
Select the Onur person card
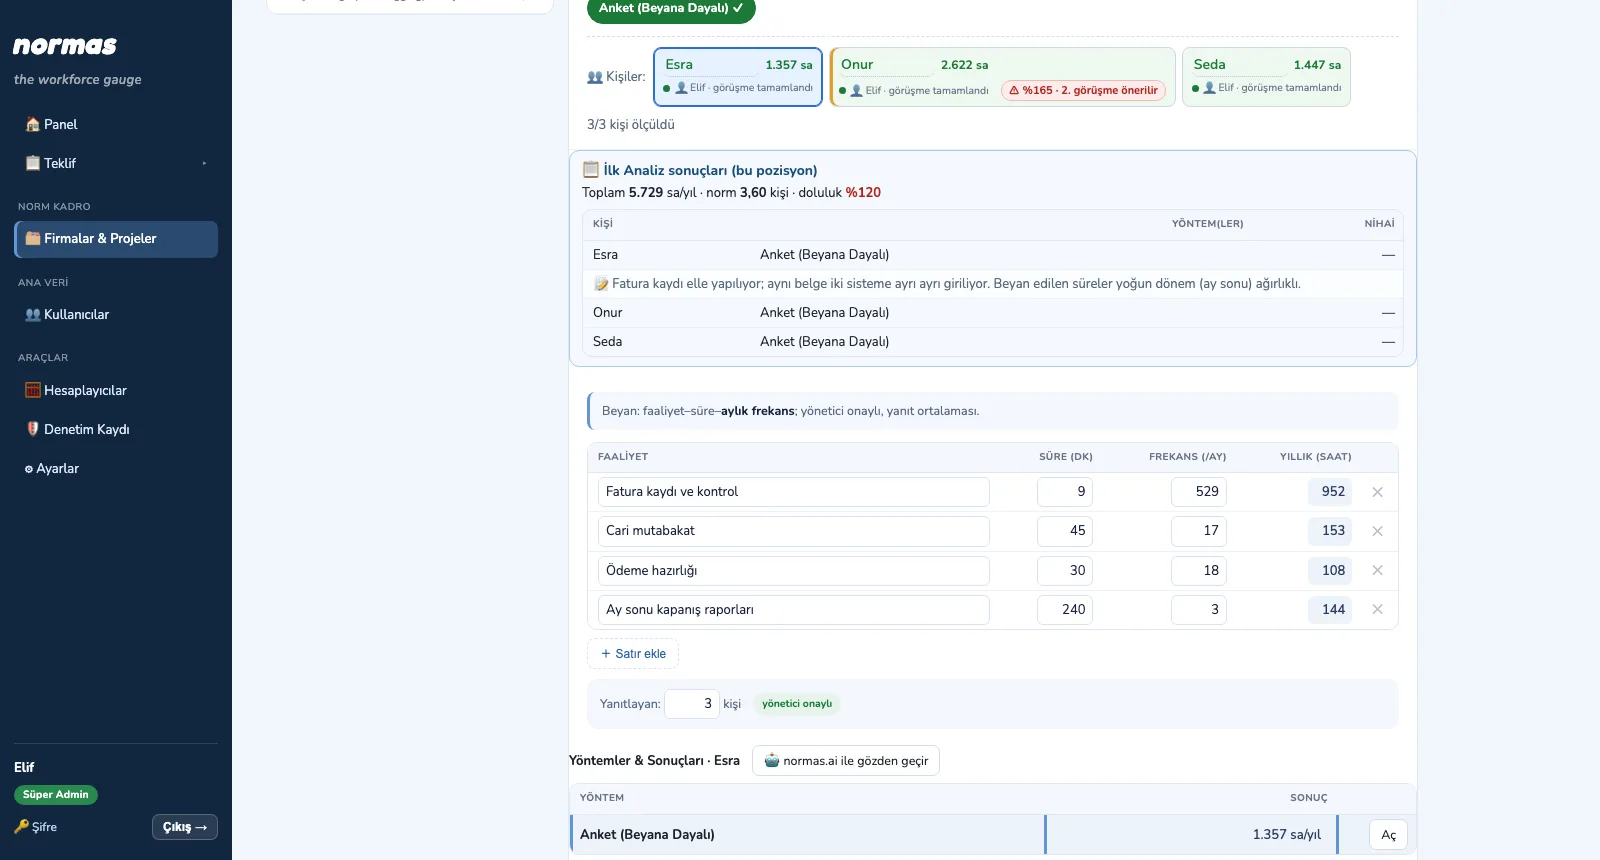tap(1003, 77)
